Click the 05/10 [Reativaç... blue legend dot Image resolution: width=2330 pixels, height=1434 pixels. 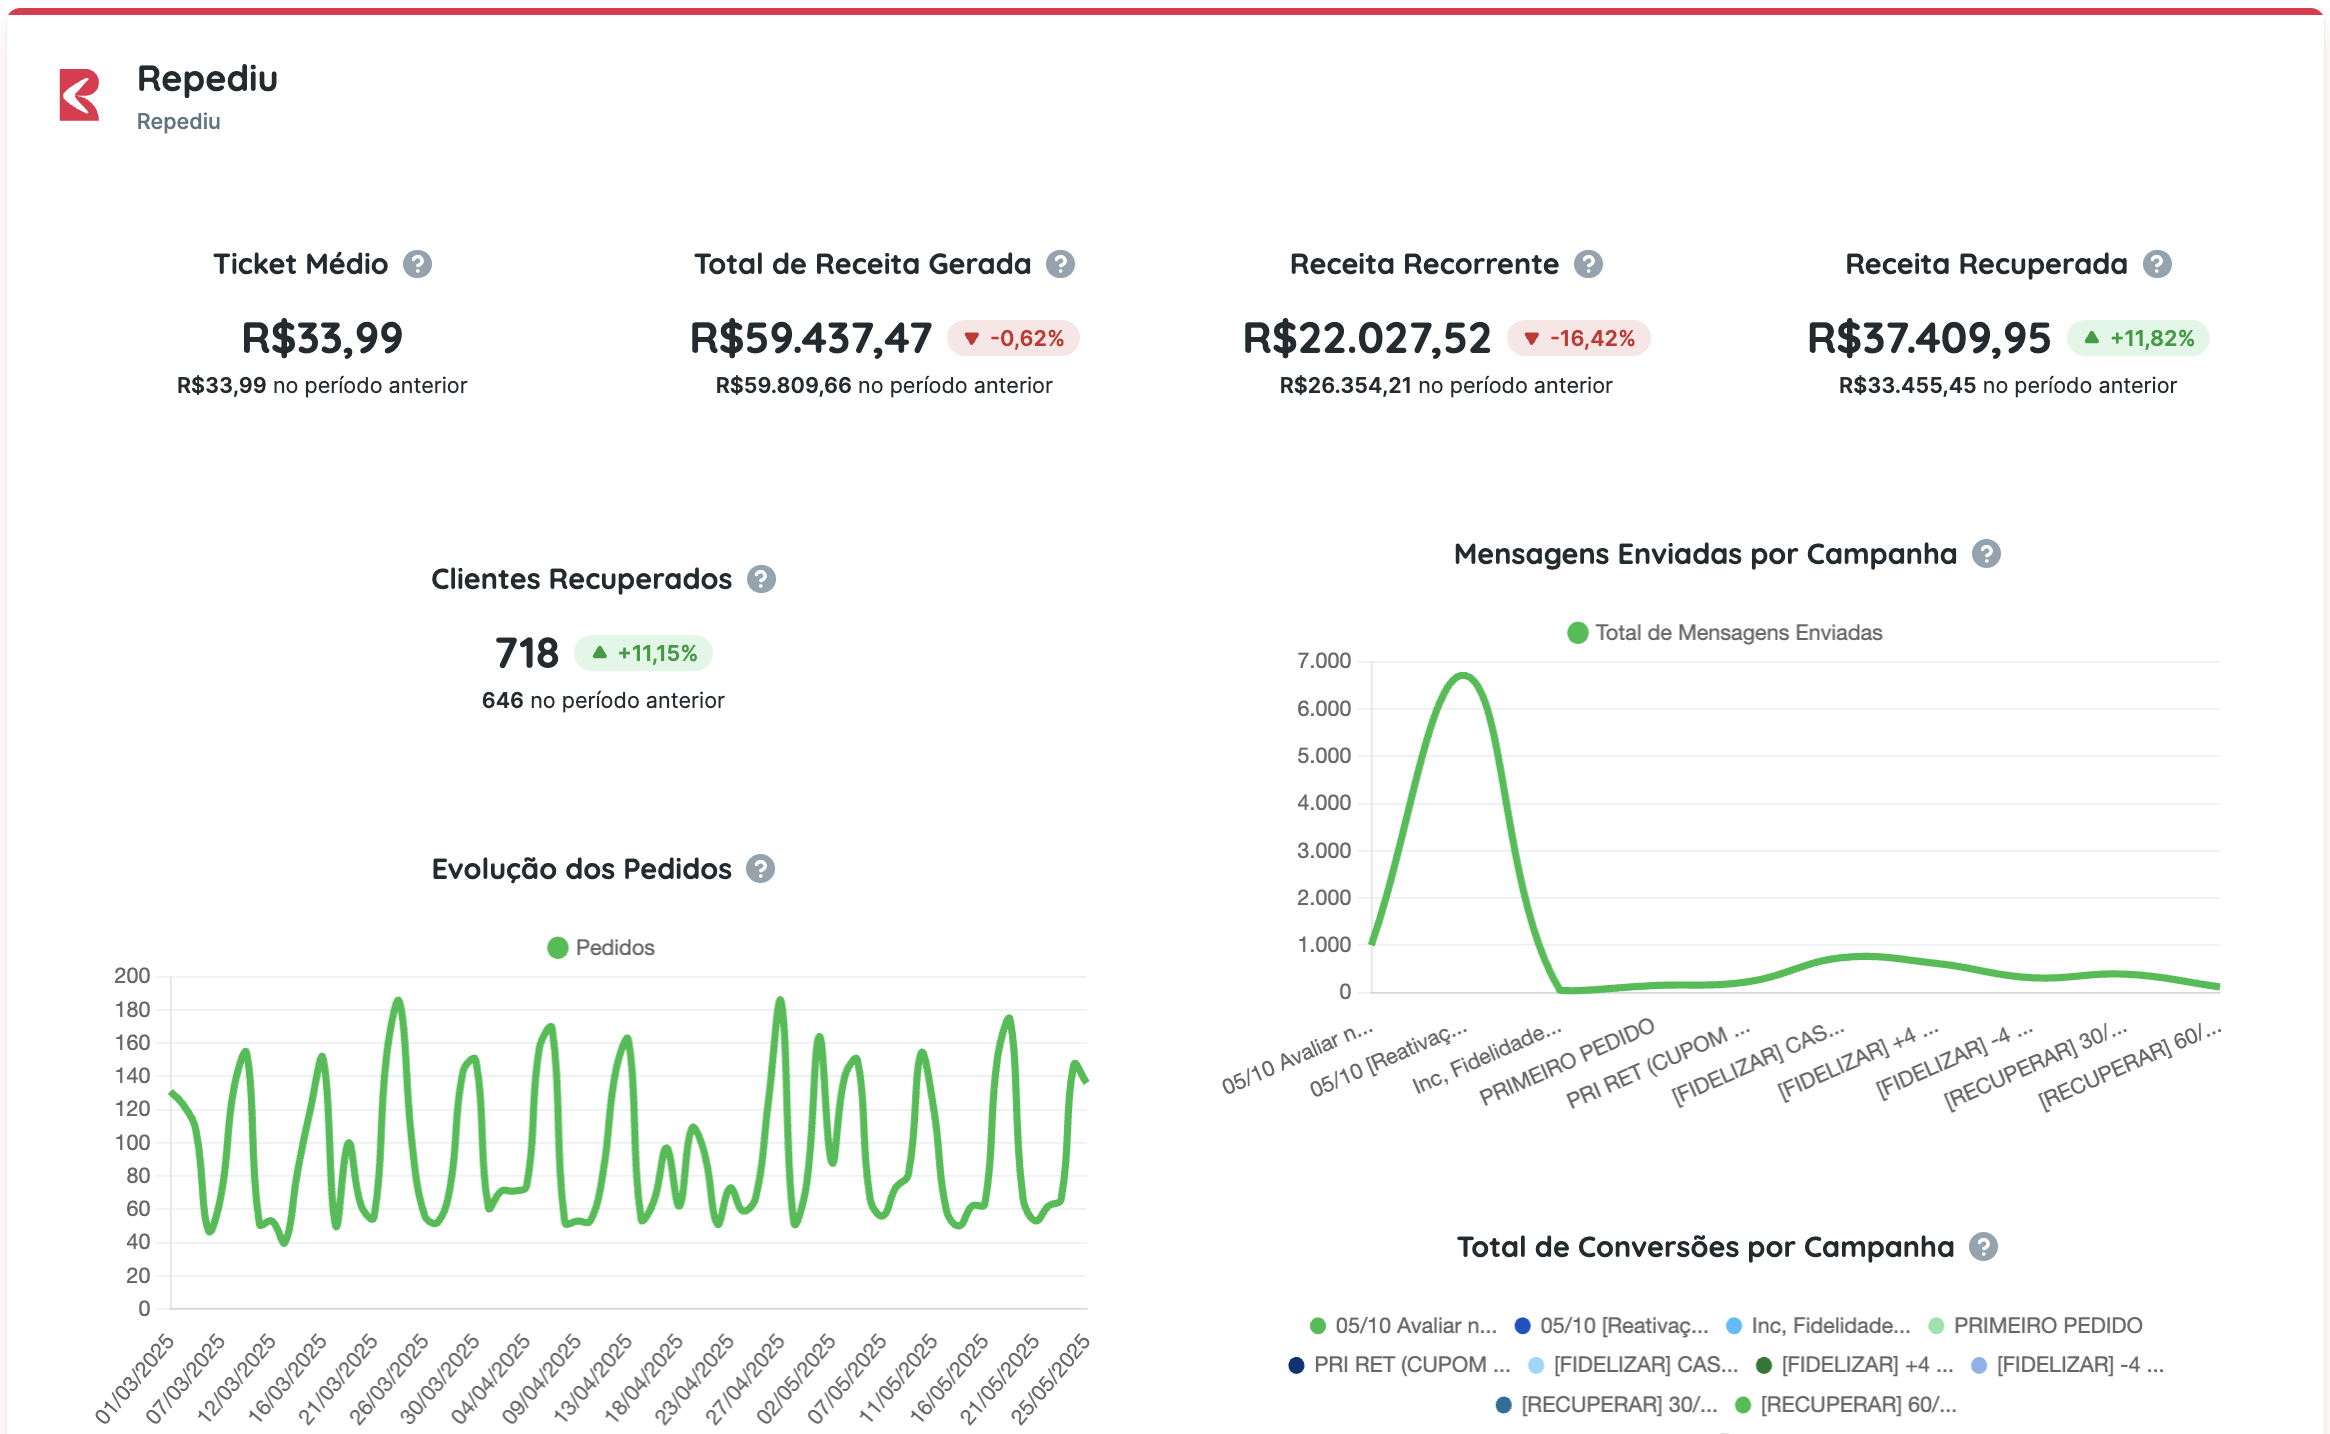pos(1523,1326)
